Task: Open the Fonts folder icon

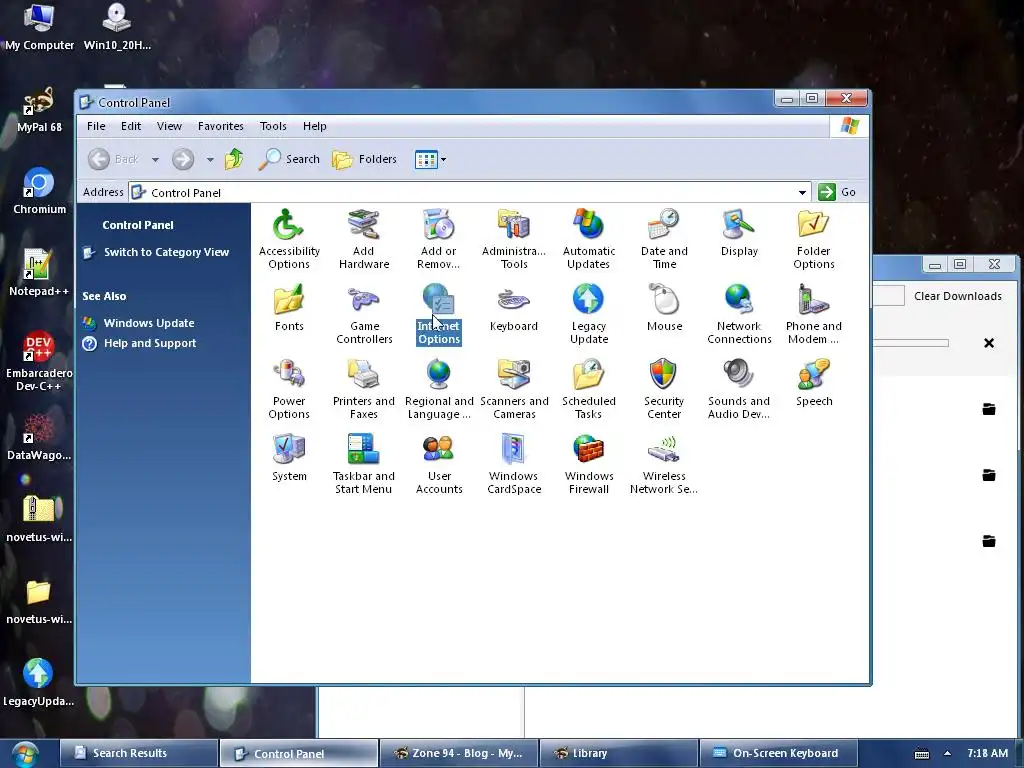Action: 289,308
